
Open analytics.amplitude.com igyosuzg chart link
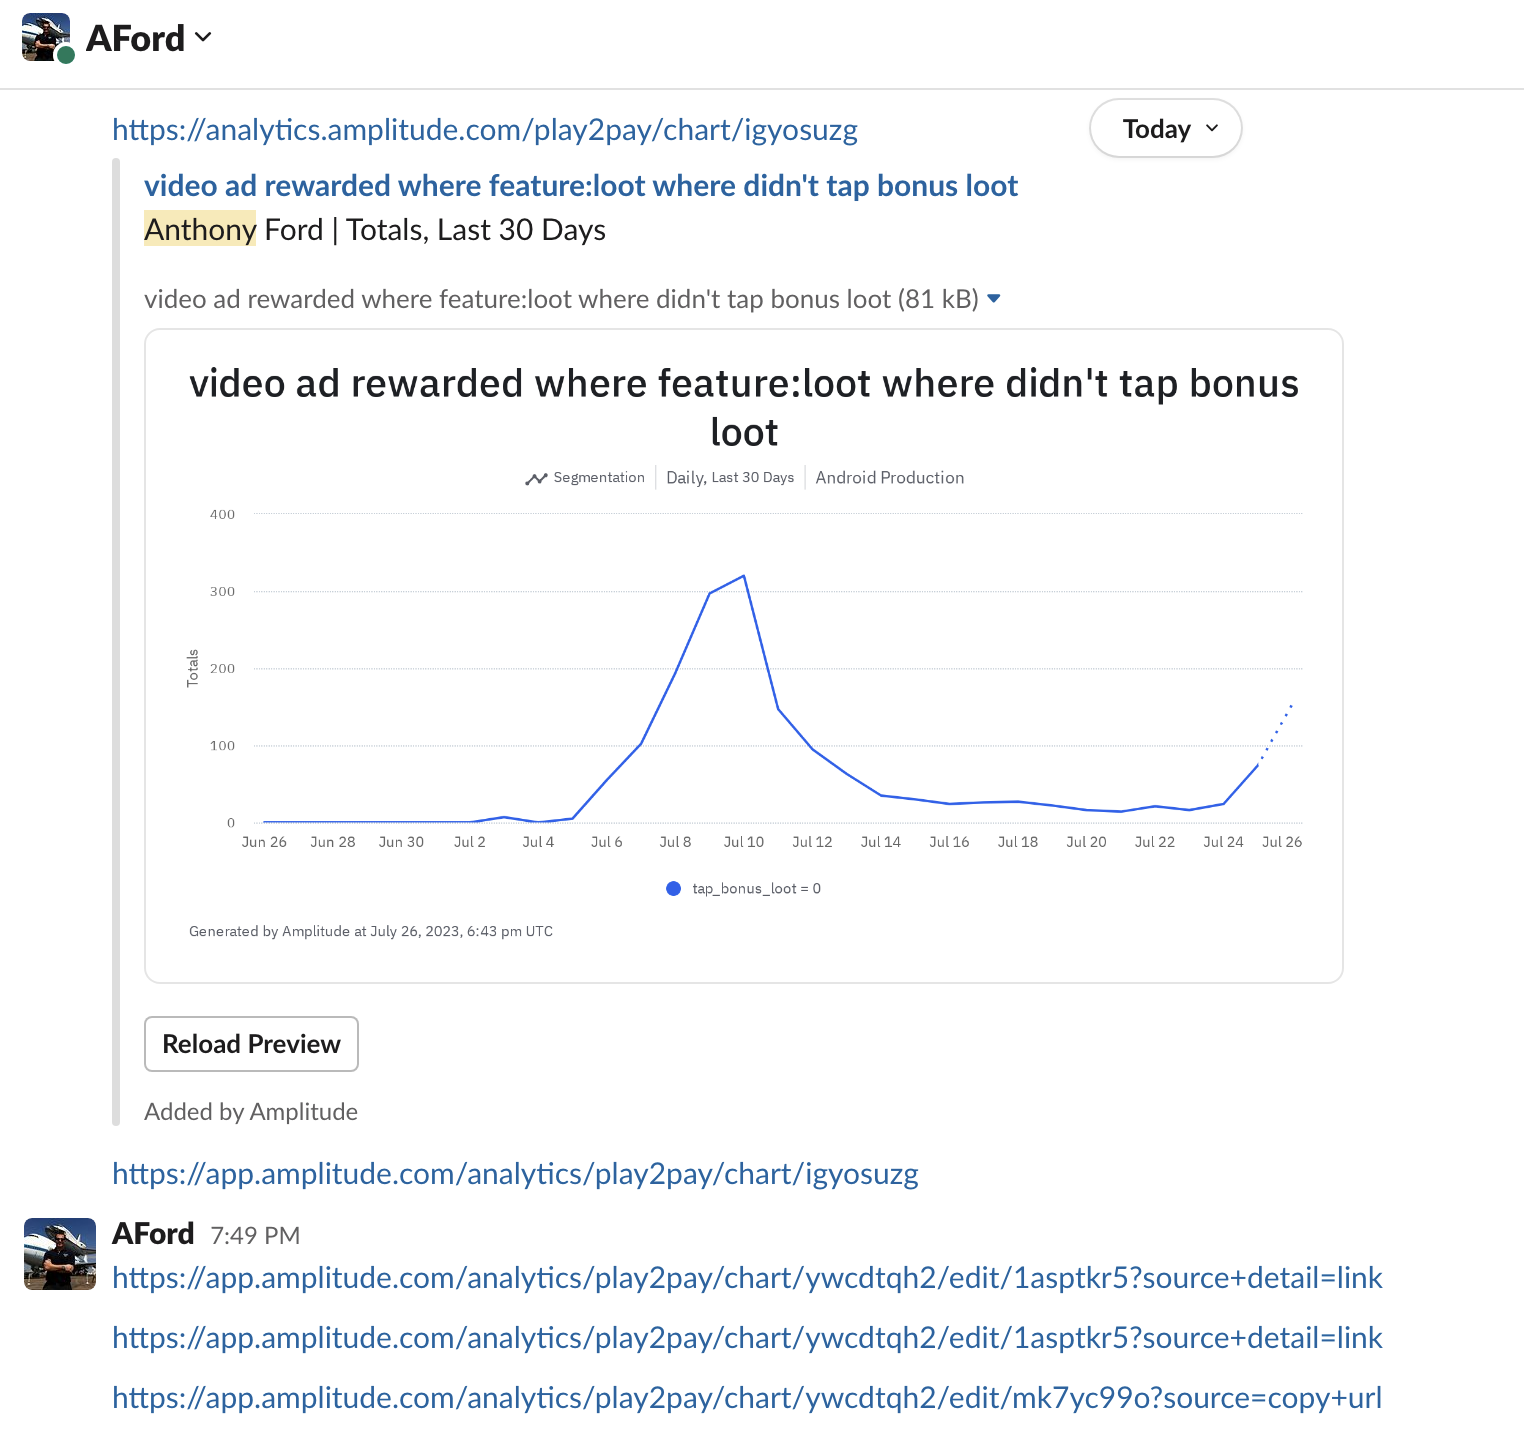[485, 130]
